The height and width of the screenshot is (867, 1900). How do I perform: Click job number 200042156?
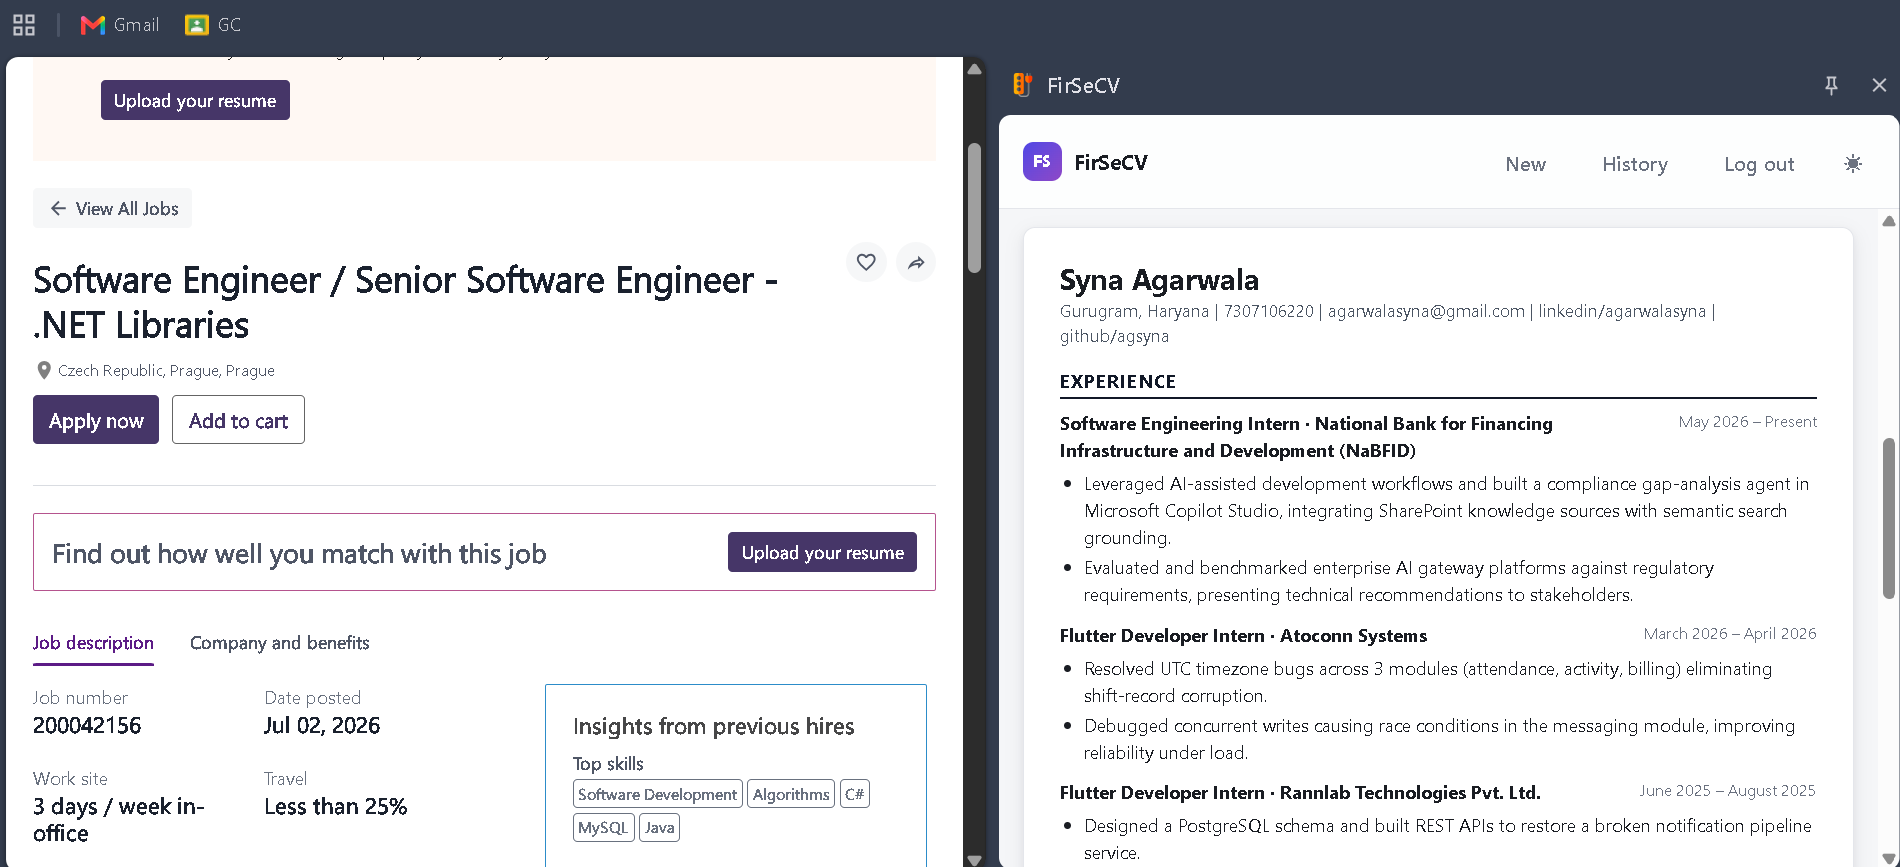click(x=87, y=725)
